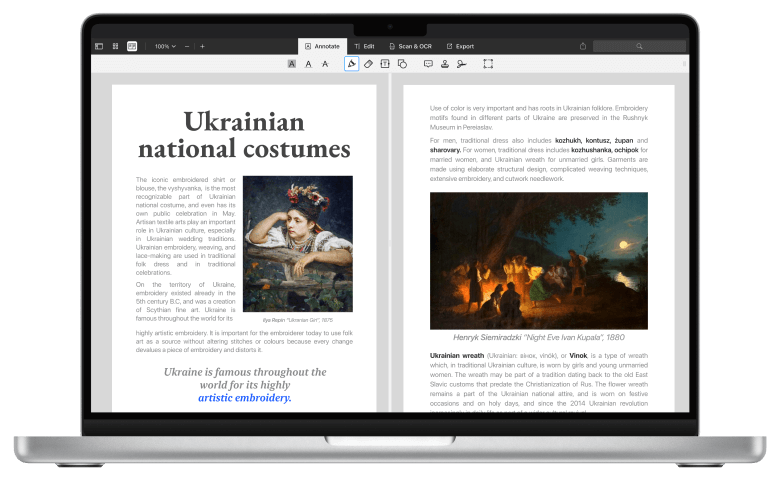Select the signature tool
Screen dimensions: 780x480
click(461, 64)
